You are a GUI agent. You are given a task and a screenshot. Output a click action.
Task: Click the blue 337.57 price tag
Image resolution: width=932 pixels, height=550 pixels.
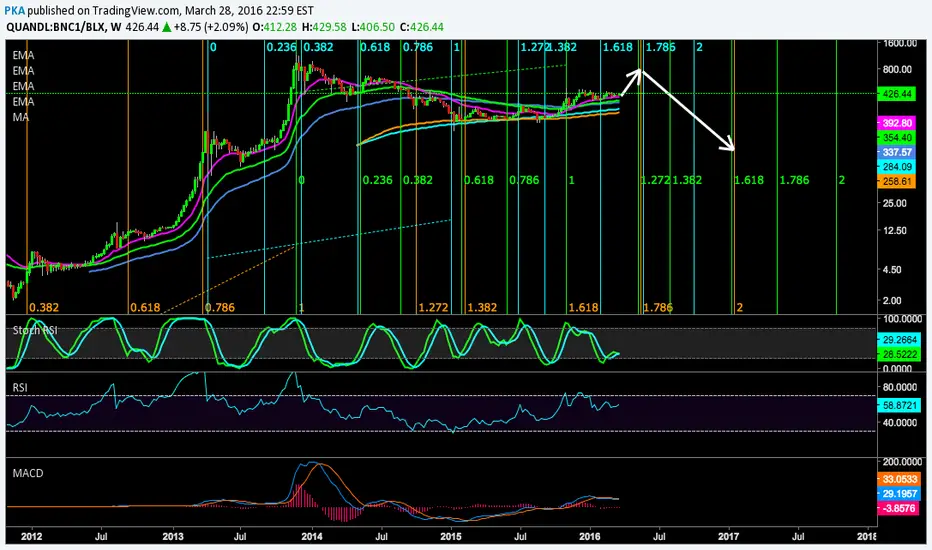[x=896, y=152]
